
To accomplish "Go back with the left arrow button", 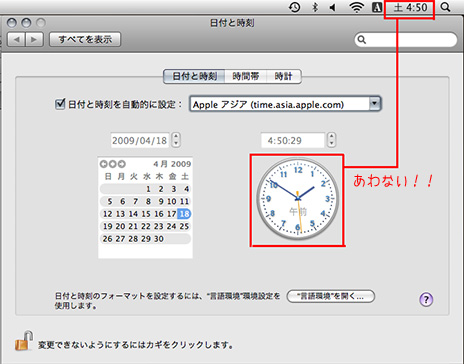I will pyautogui.click(x=16, y=39).
